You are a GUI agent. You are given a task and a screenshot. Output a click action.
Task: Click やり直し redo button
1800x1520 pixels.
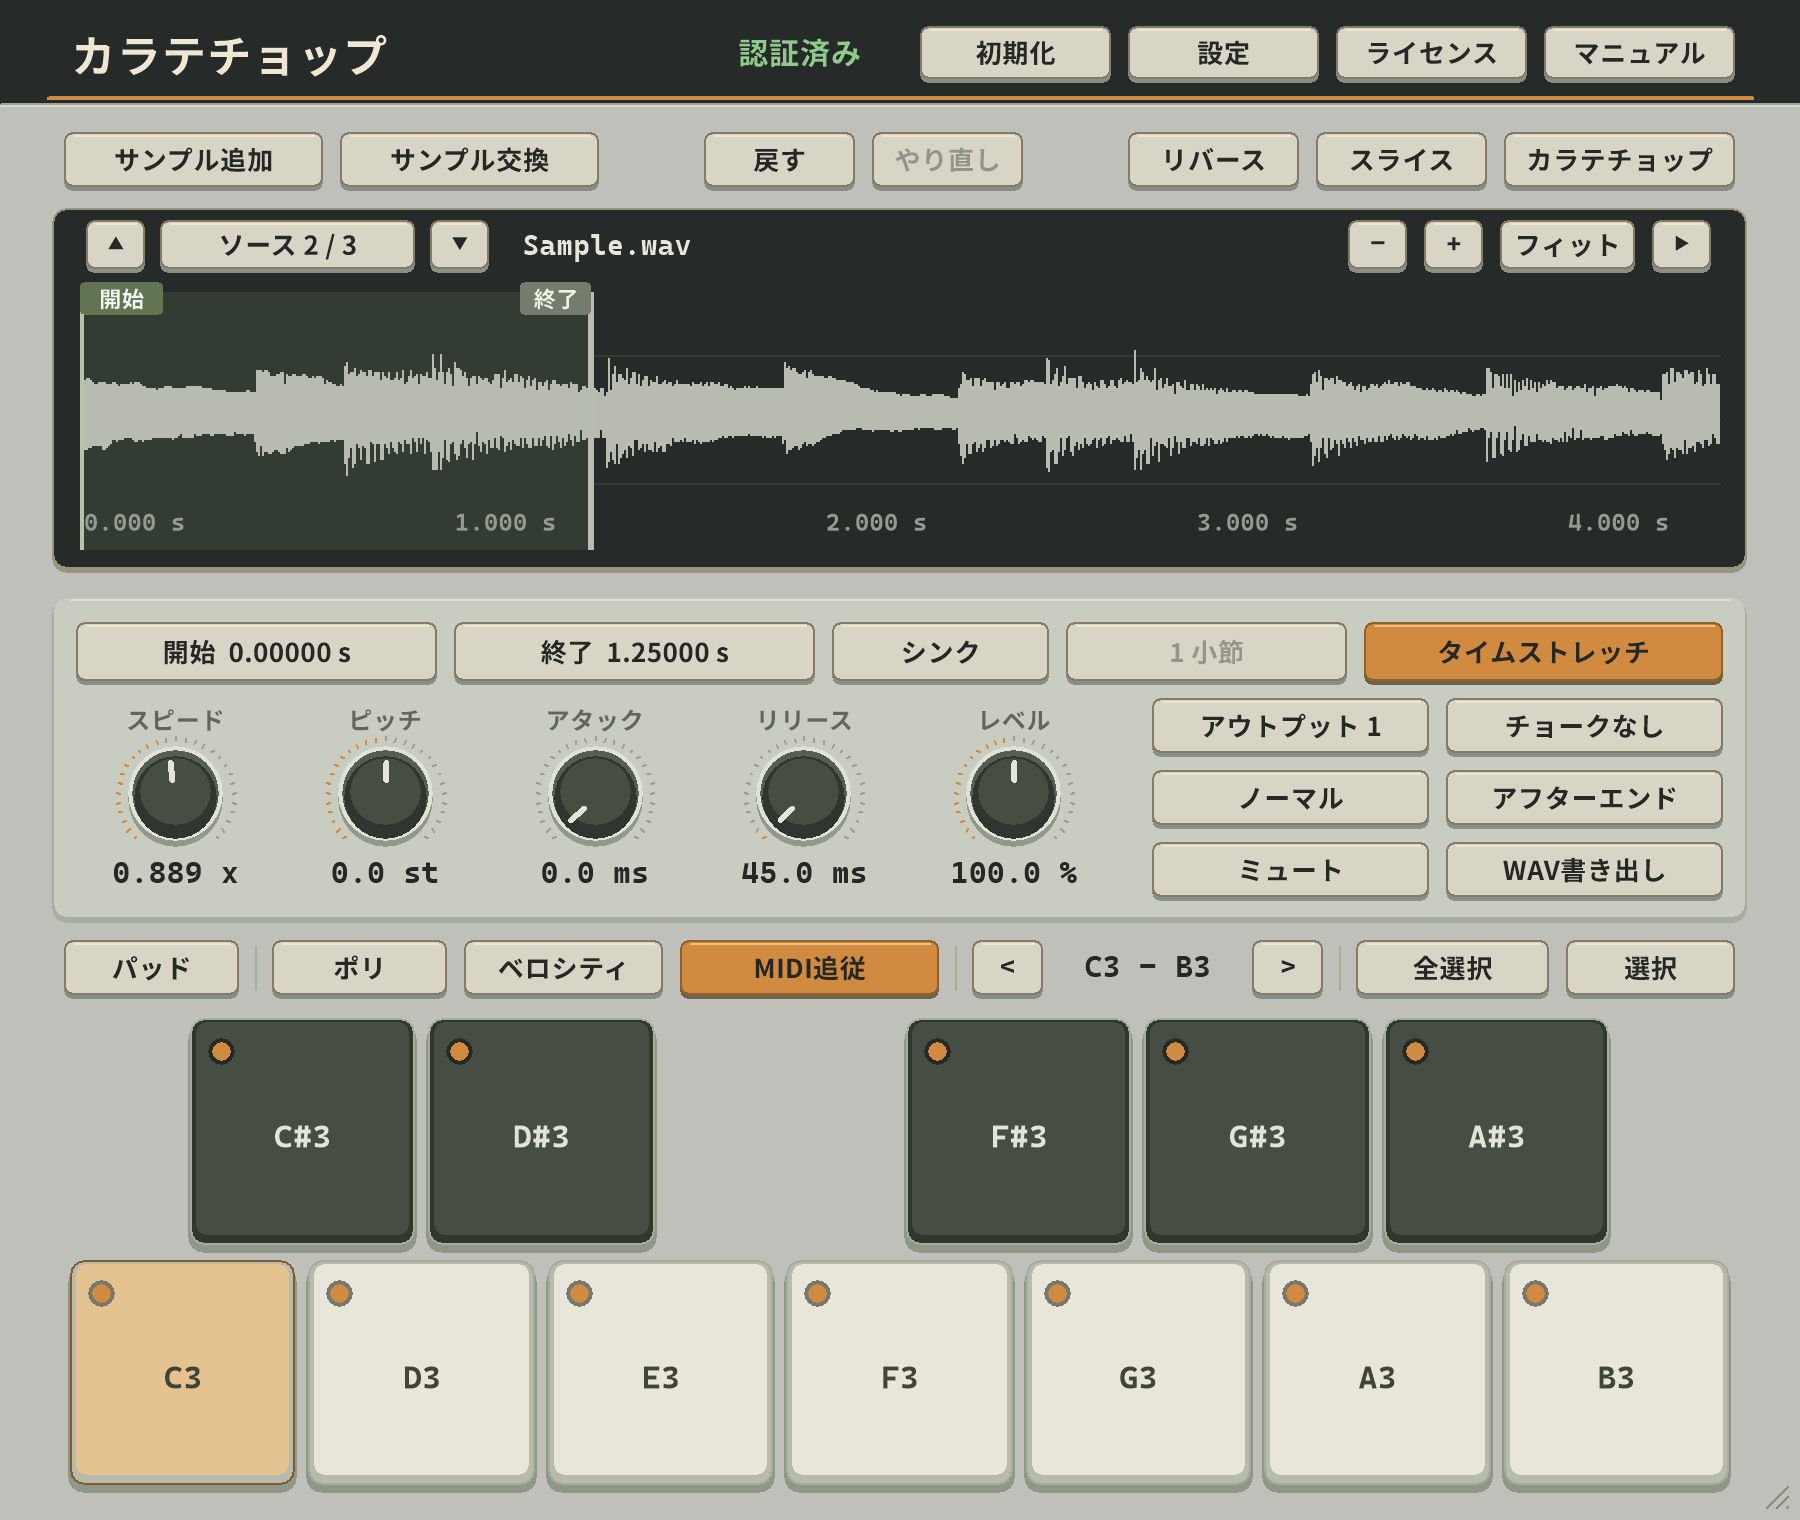pos(947,160)
